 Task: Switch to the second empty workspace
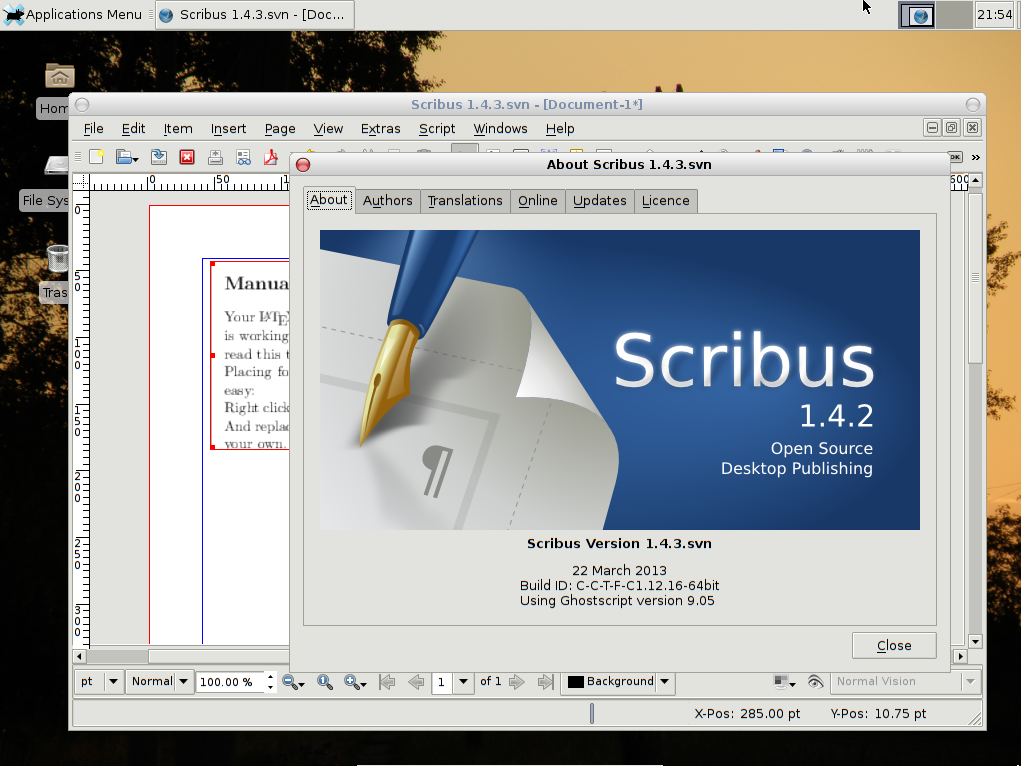pyautogui.click(x=954, y=15)
